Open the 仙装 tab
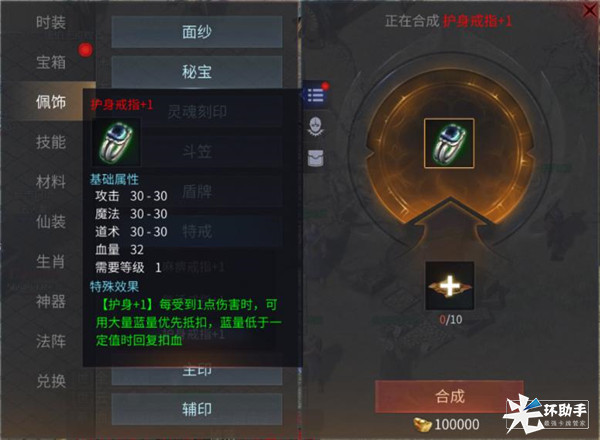The height and width of the screenshot is (440, 600). click(x=51, y=222)
